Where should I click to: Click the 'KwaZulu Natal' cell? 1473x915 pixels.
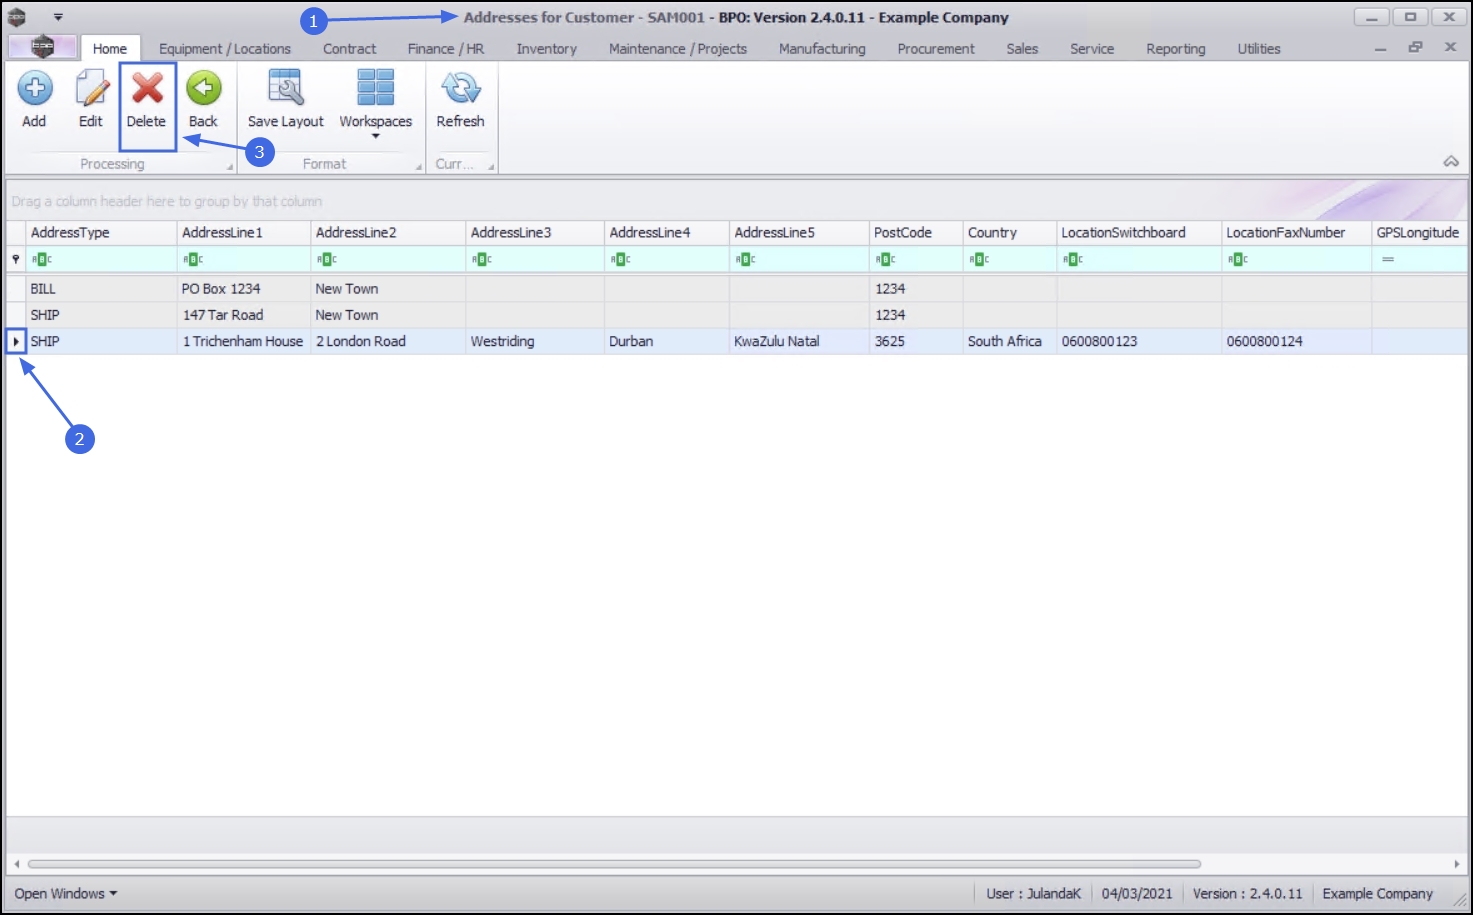click(799, 341)
